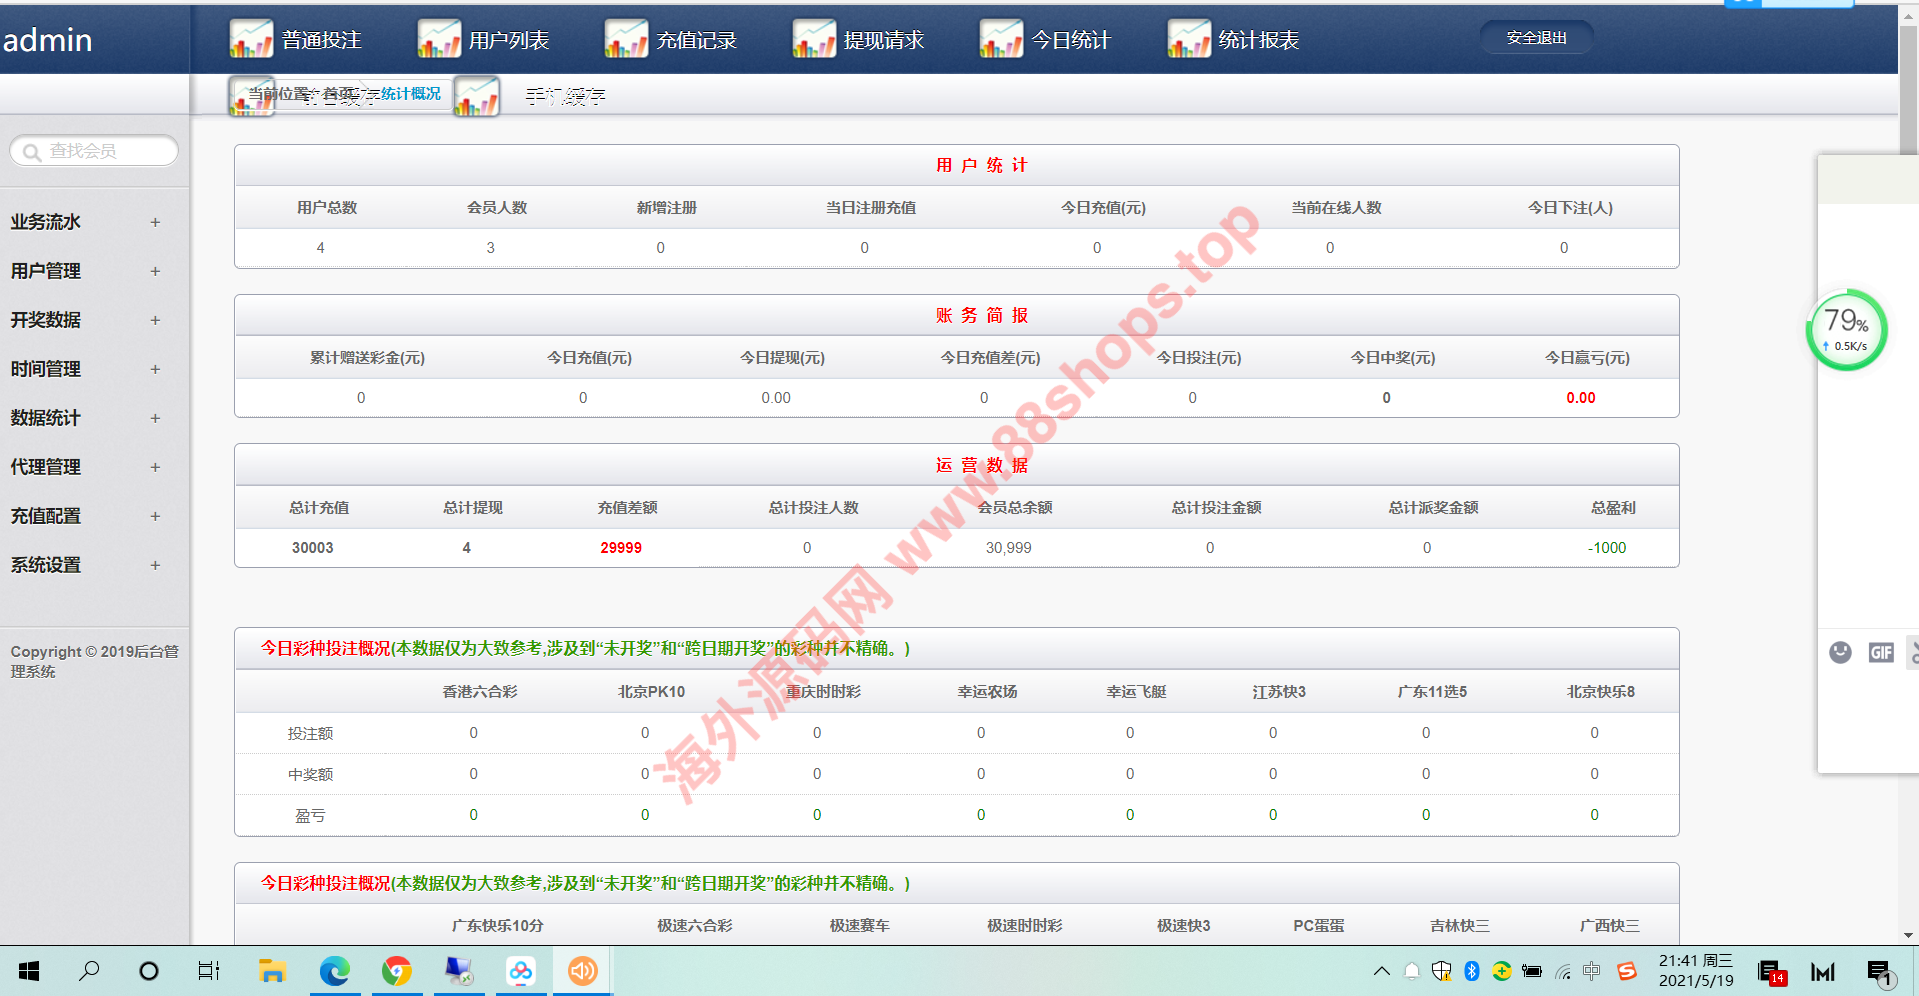Open the 系统设置 sidebar menu
This screenshot has width=1919, height=996.
click(x=46, y=565)
